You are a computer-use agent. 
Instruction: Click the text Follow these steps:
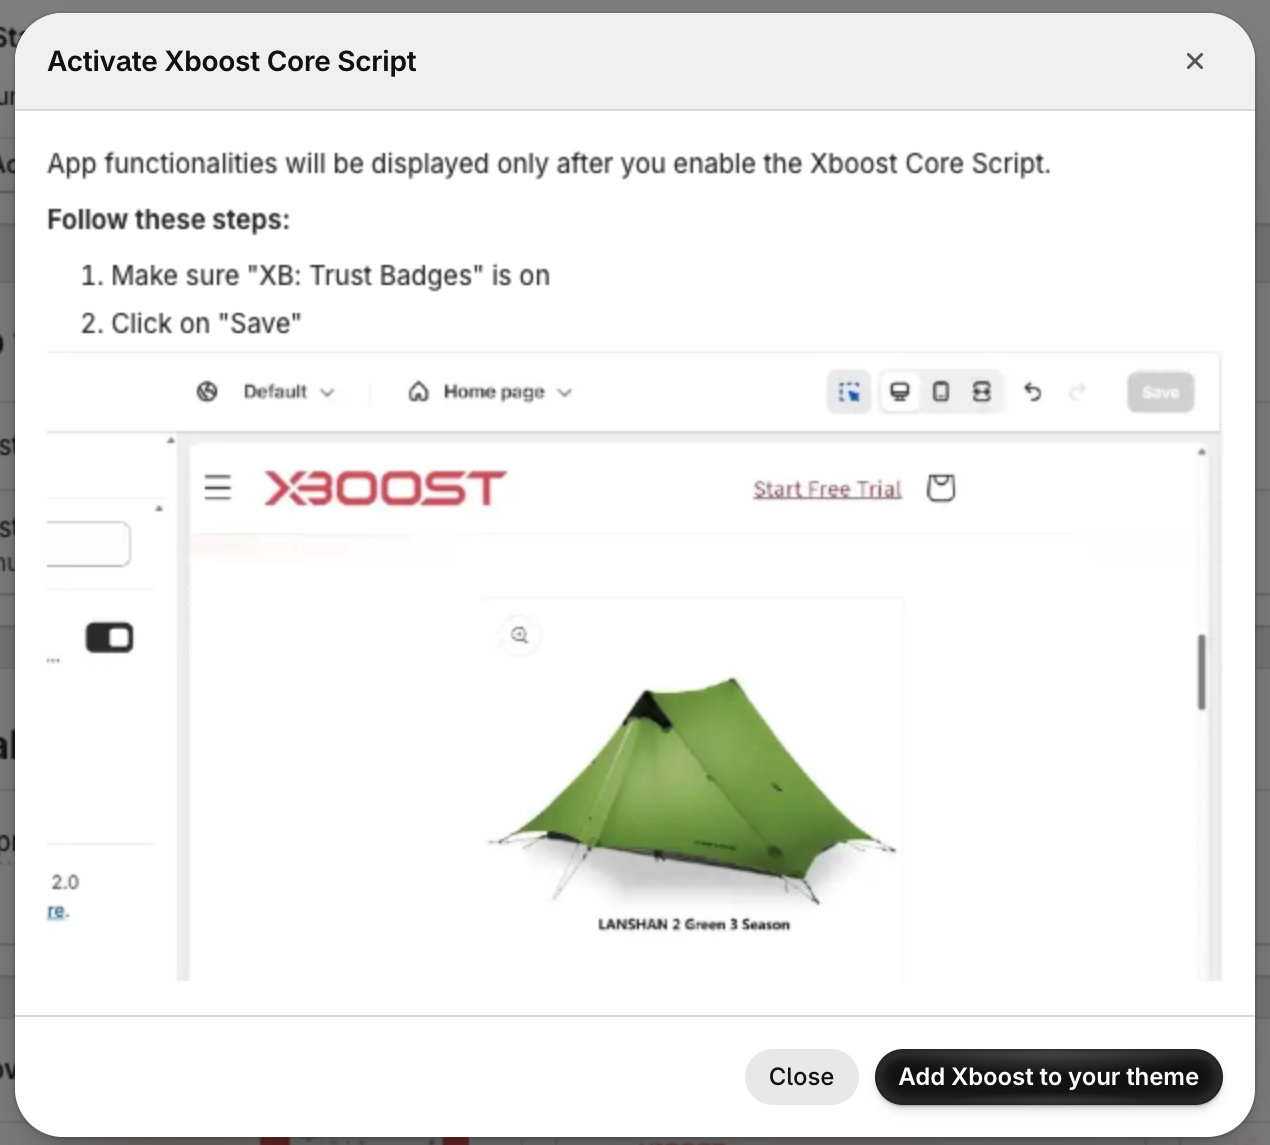pyautogui.click(x=168, y=219)
